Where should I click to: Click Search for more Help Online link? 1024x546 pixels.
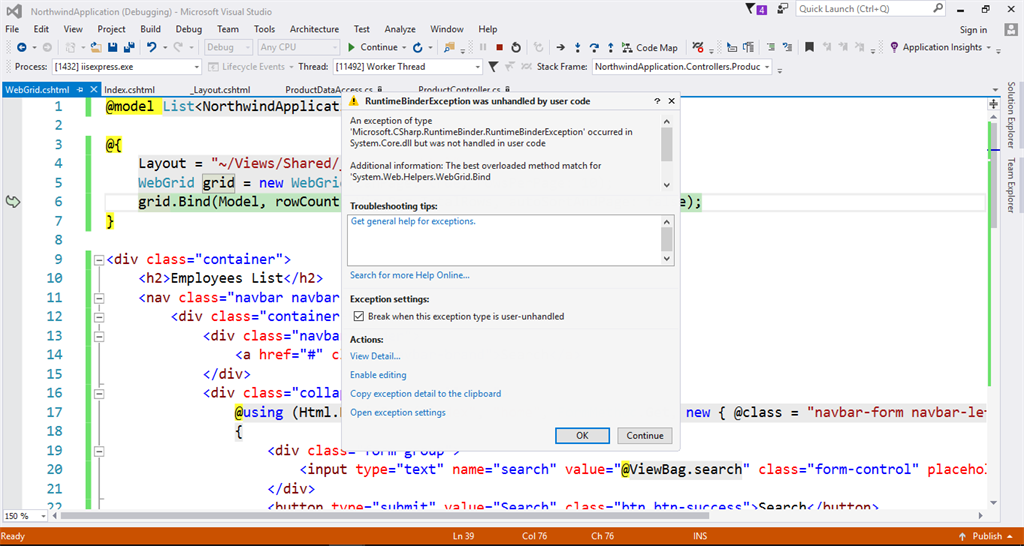coord(409,275)
